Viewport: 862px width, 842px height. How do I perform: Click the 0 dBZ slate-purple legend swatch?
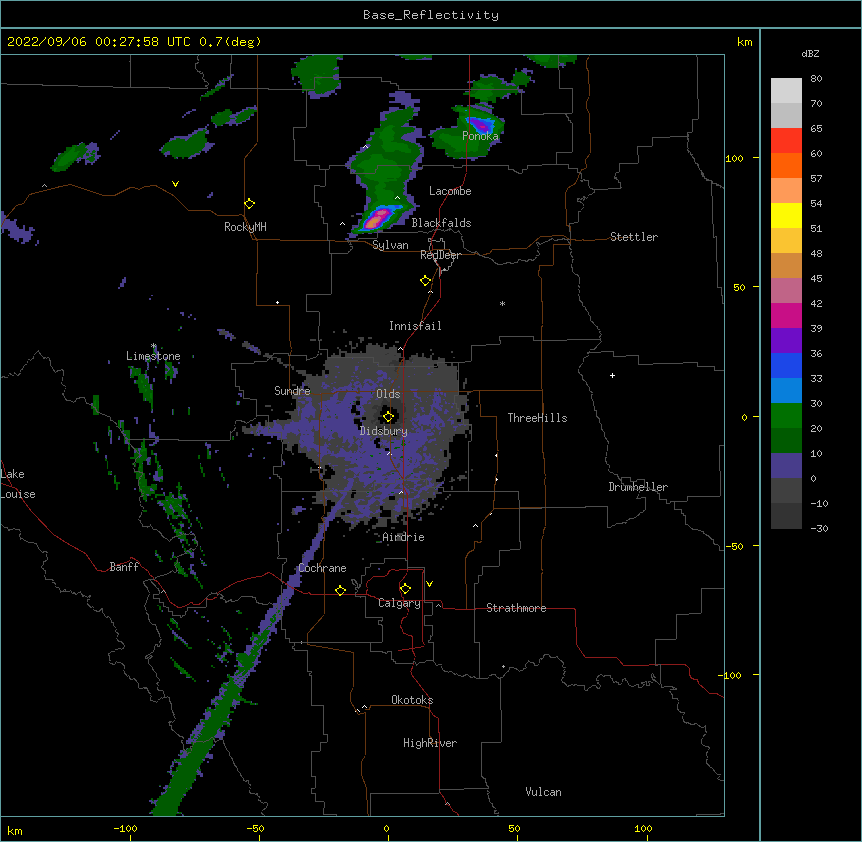pyautogui.click(x=786, y=466)
